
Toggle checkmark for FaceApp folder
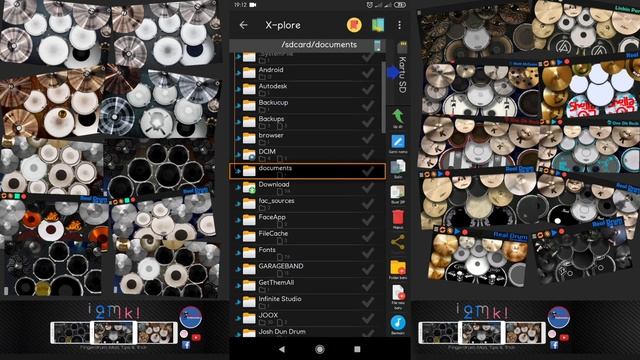tap(368, 220)
